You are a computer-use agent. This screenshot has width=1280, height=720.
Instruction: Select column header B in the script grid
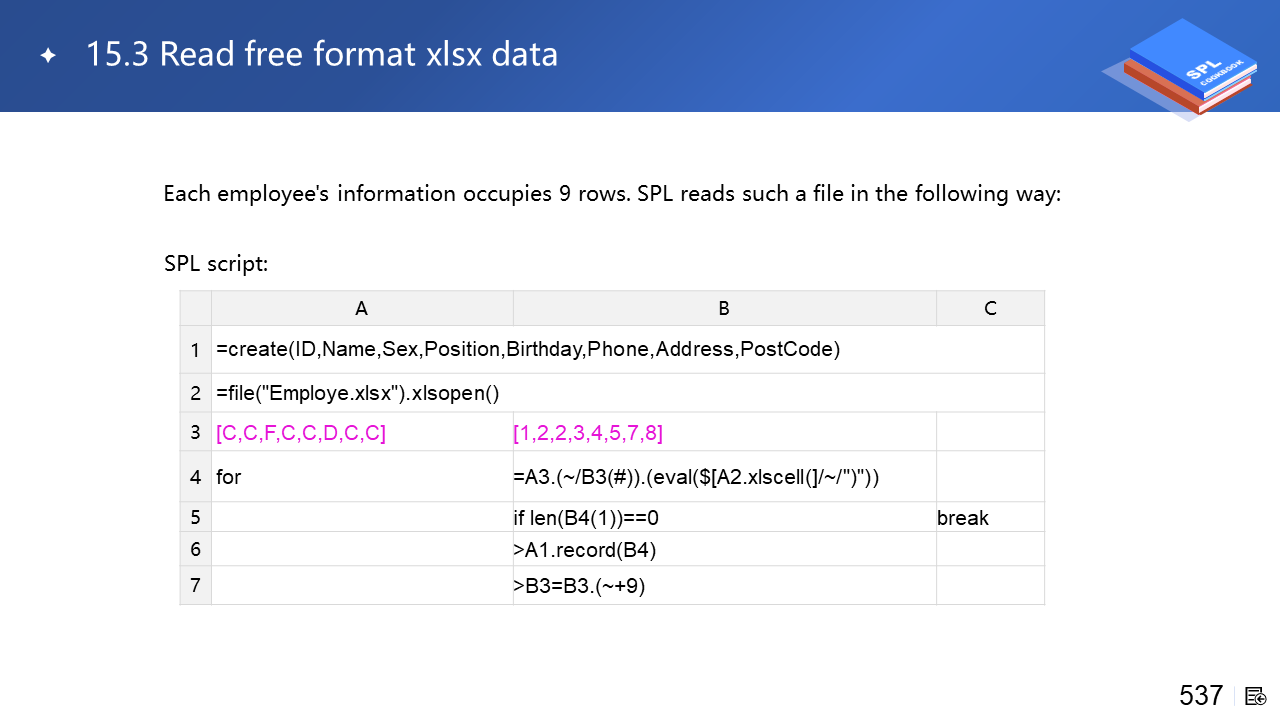[x=724, y=309]
